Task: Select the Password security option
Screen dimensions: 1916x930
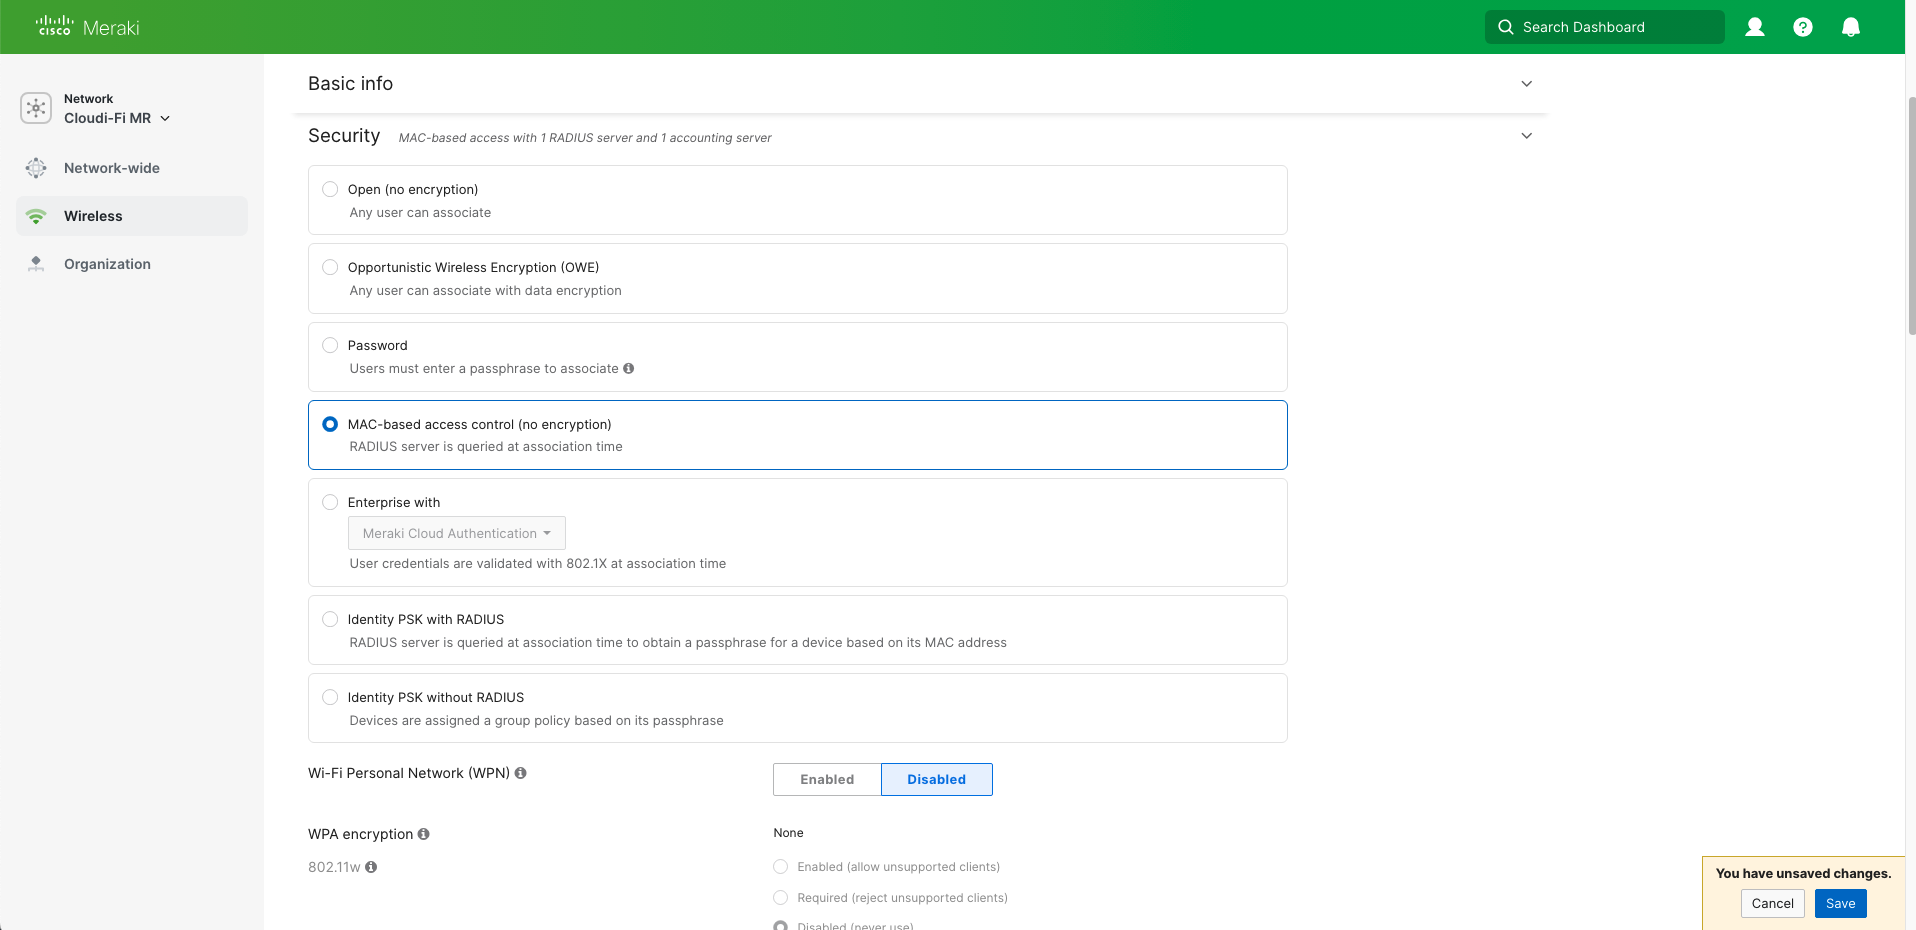Action: tap(330, 345)
